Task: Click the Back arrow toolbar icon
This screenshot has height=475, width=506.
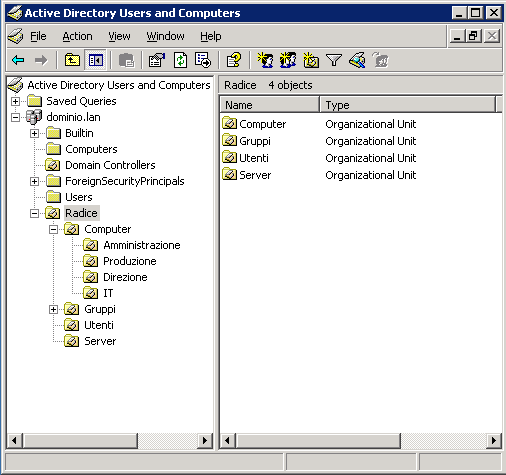Action: click(18, 60)
